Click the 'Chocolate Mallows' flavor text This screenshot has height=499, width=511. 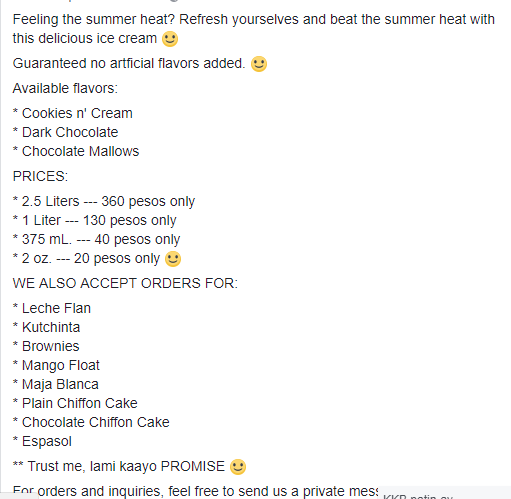pos(80,151)
